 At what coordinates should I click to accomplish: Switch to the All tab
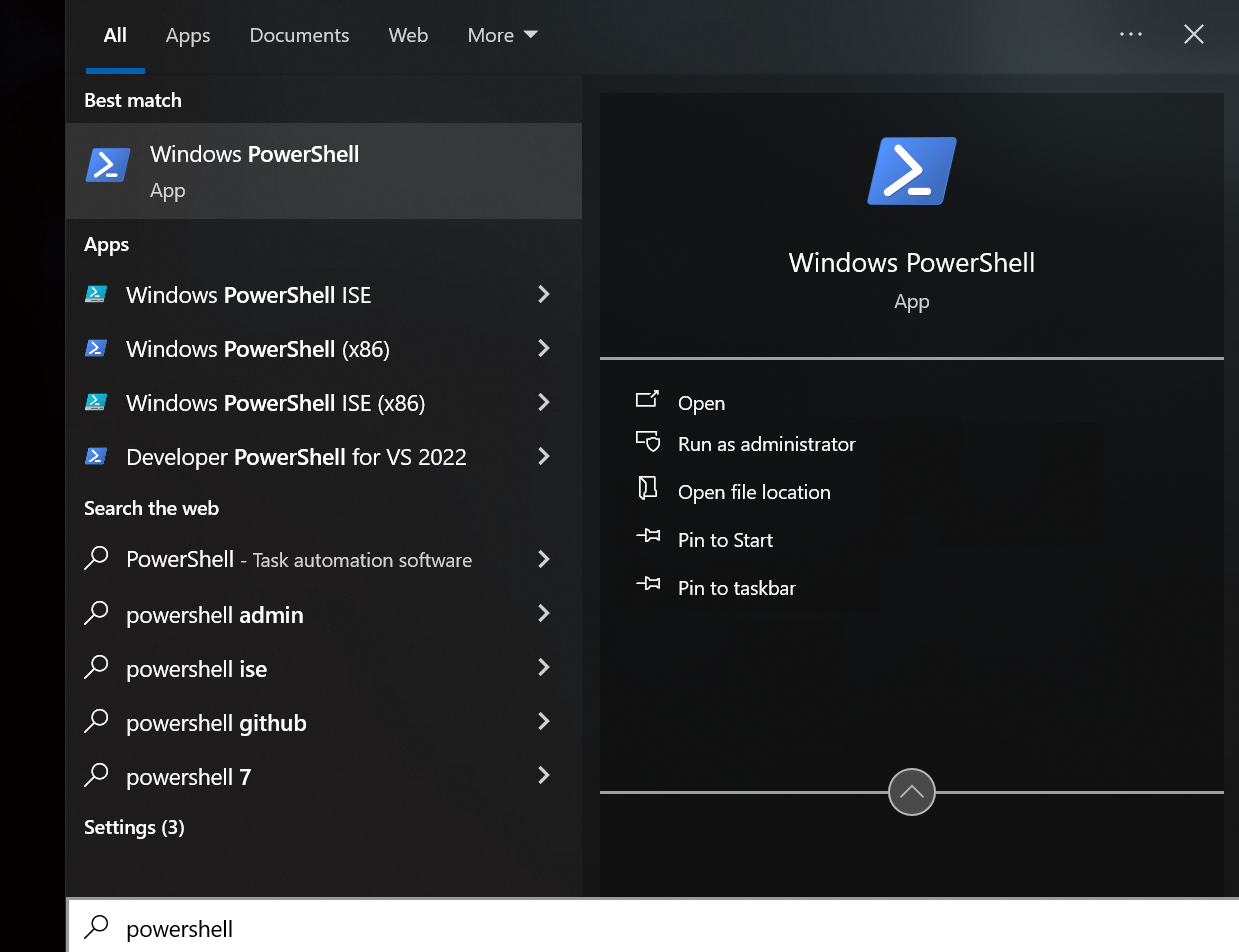tap(115, 35)
